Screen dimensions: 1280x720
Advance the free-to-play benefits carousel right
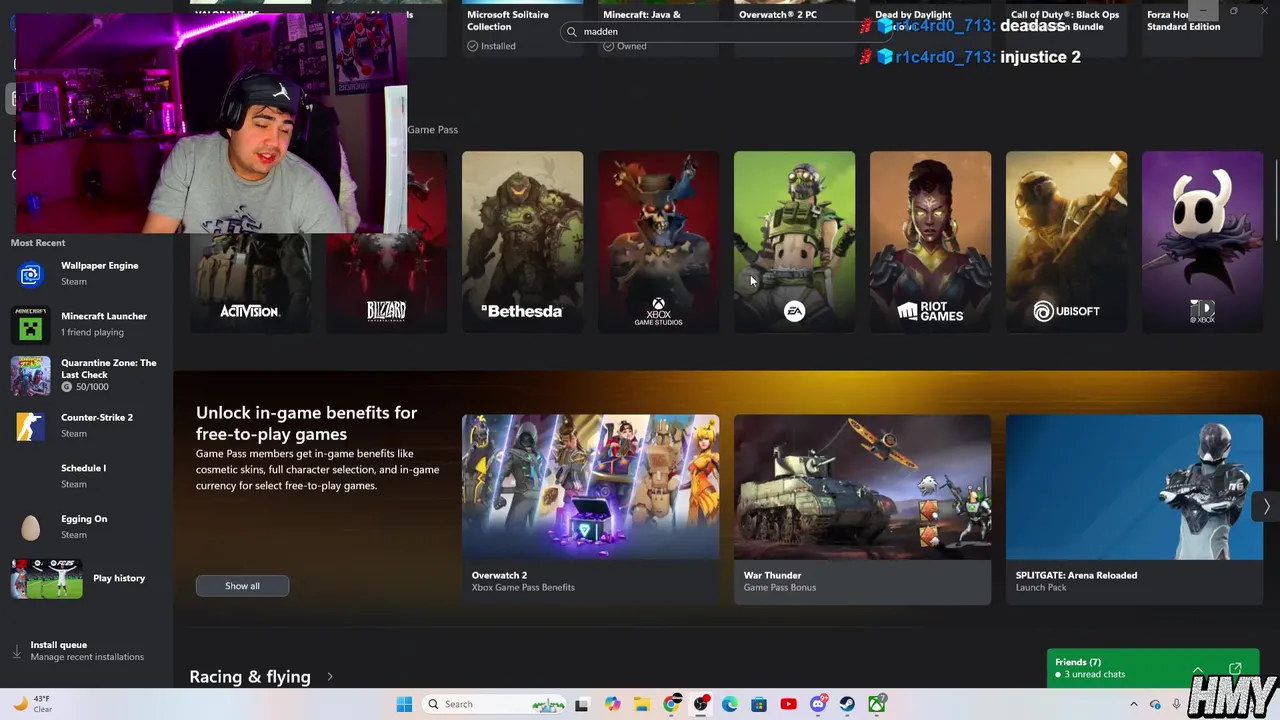point(1266,507)
